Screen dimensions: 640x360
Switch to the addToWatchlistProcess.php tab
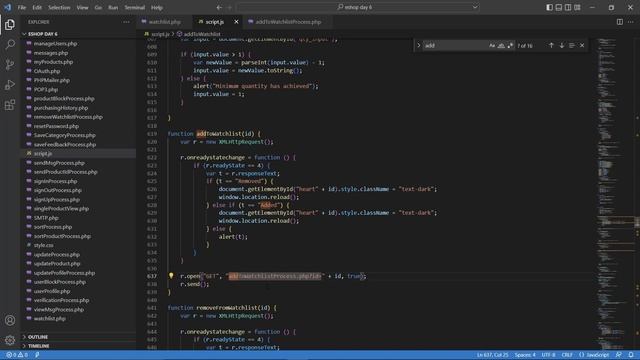coord(288,22)
